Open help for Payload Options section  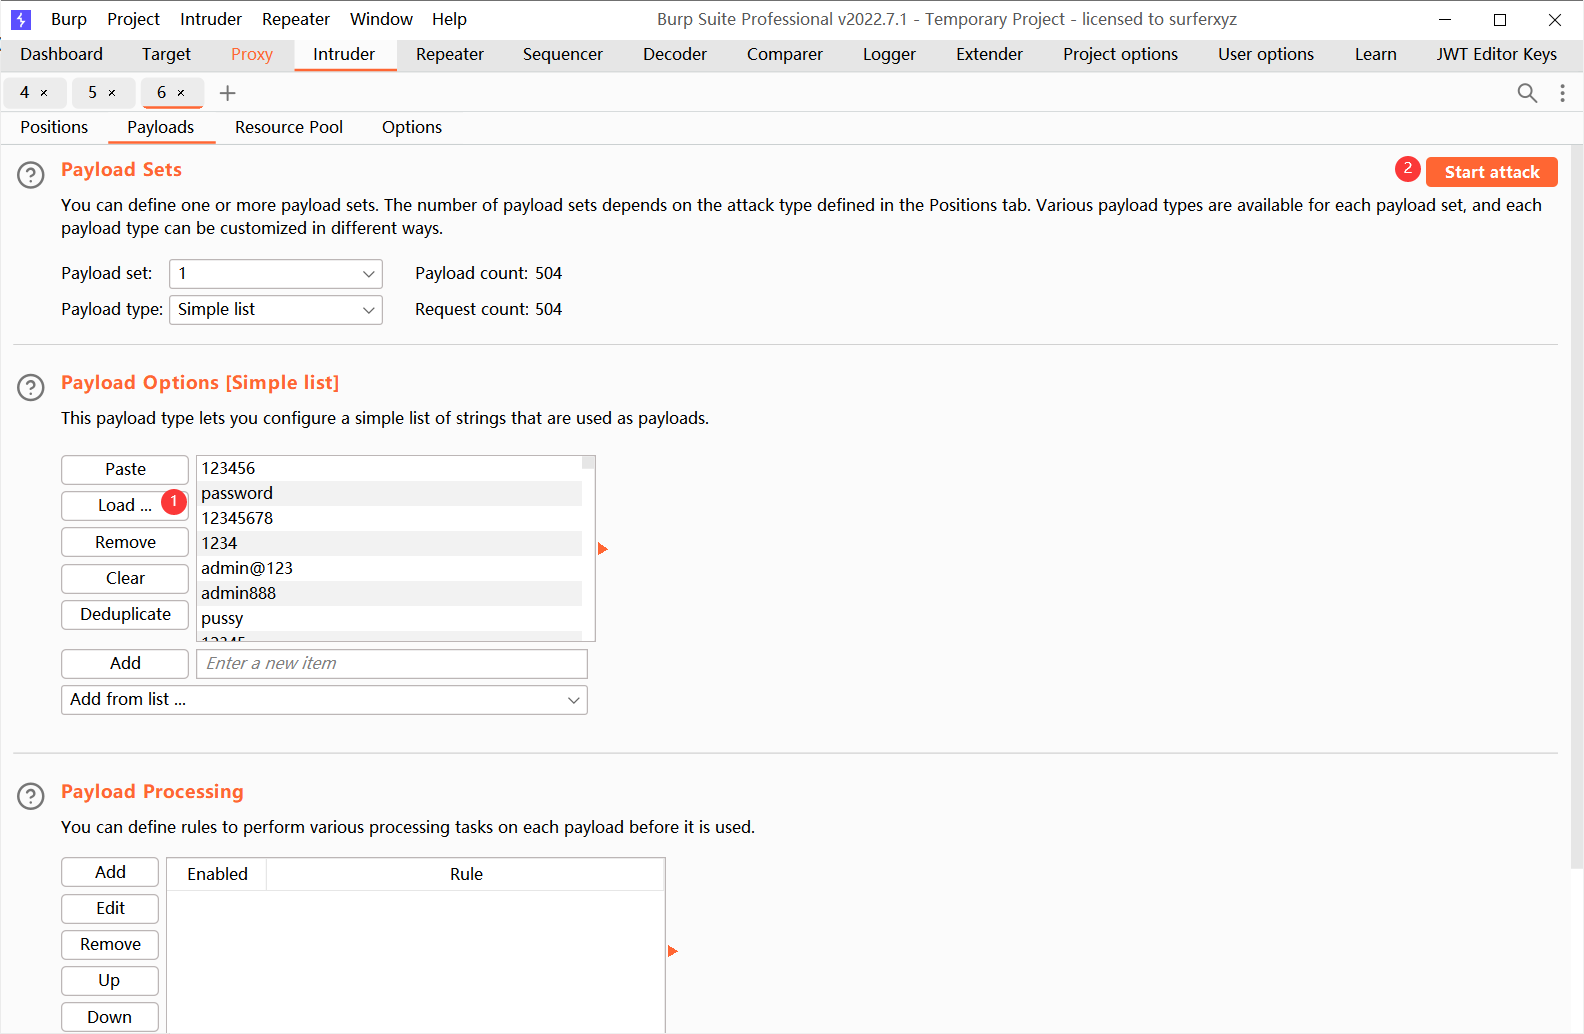31,388
